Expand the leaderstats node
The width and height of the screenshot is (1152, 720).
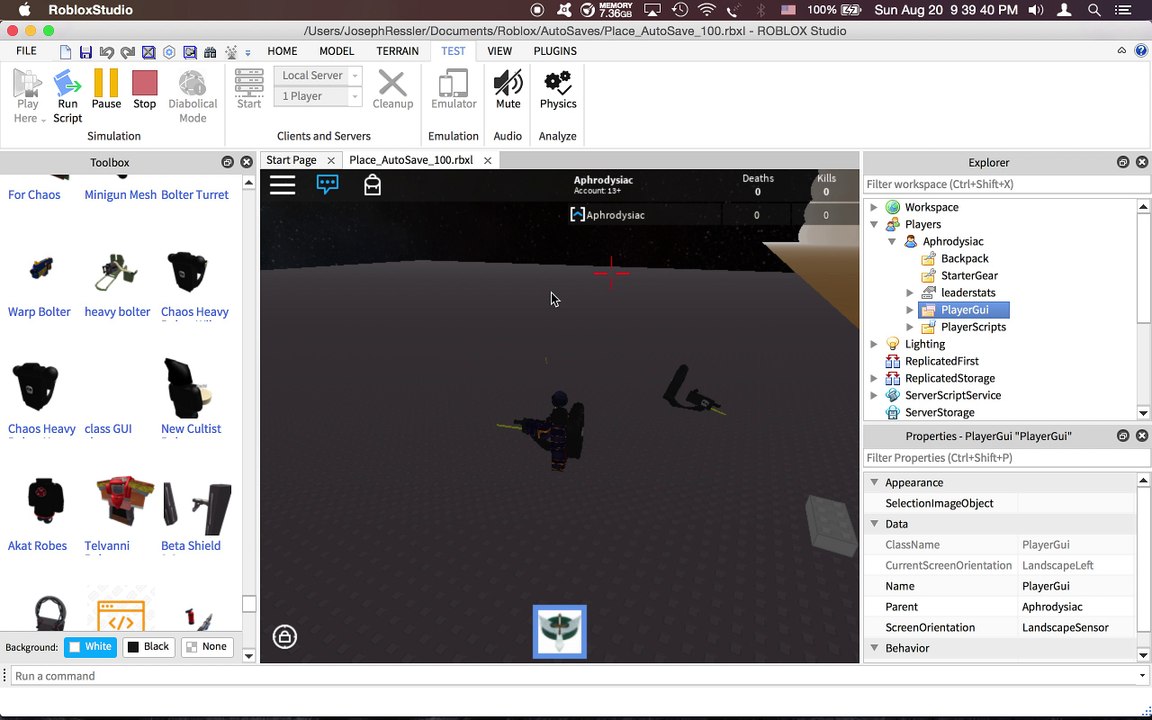coord(910,292)
